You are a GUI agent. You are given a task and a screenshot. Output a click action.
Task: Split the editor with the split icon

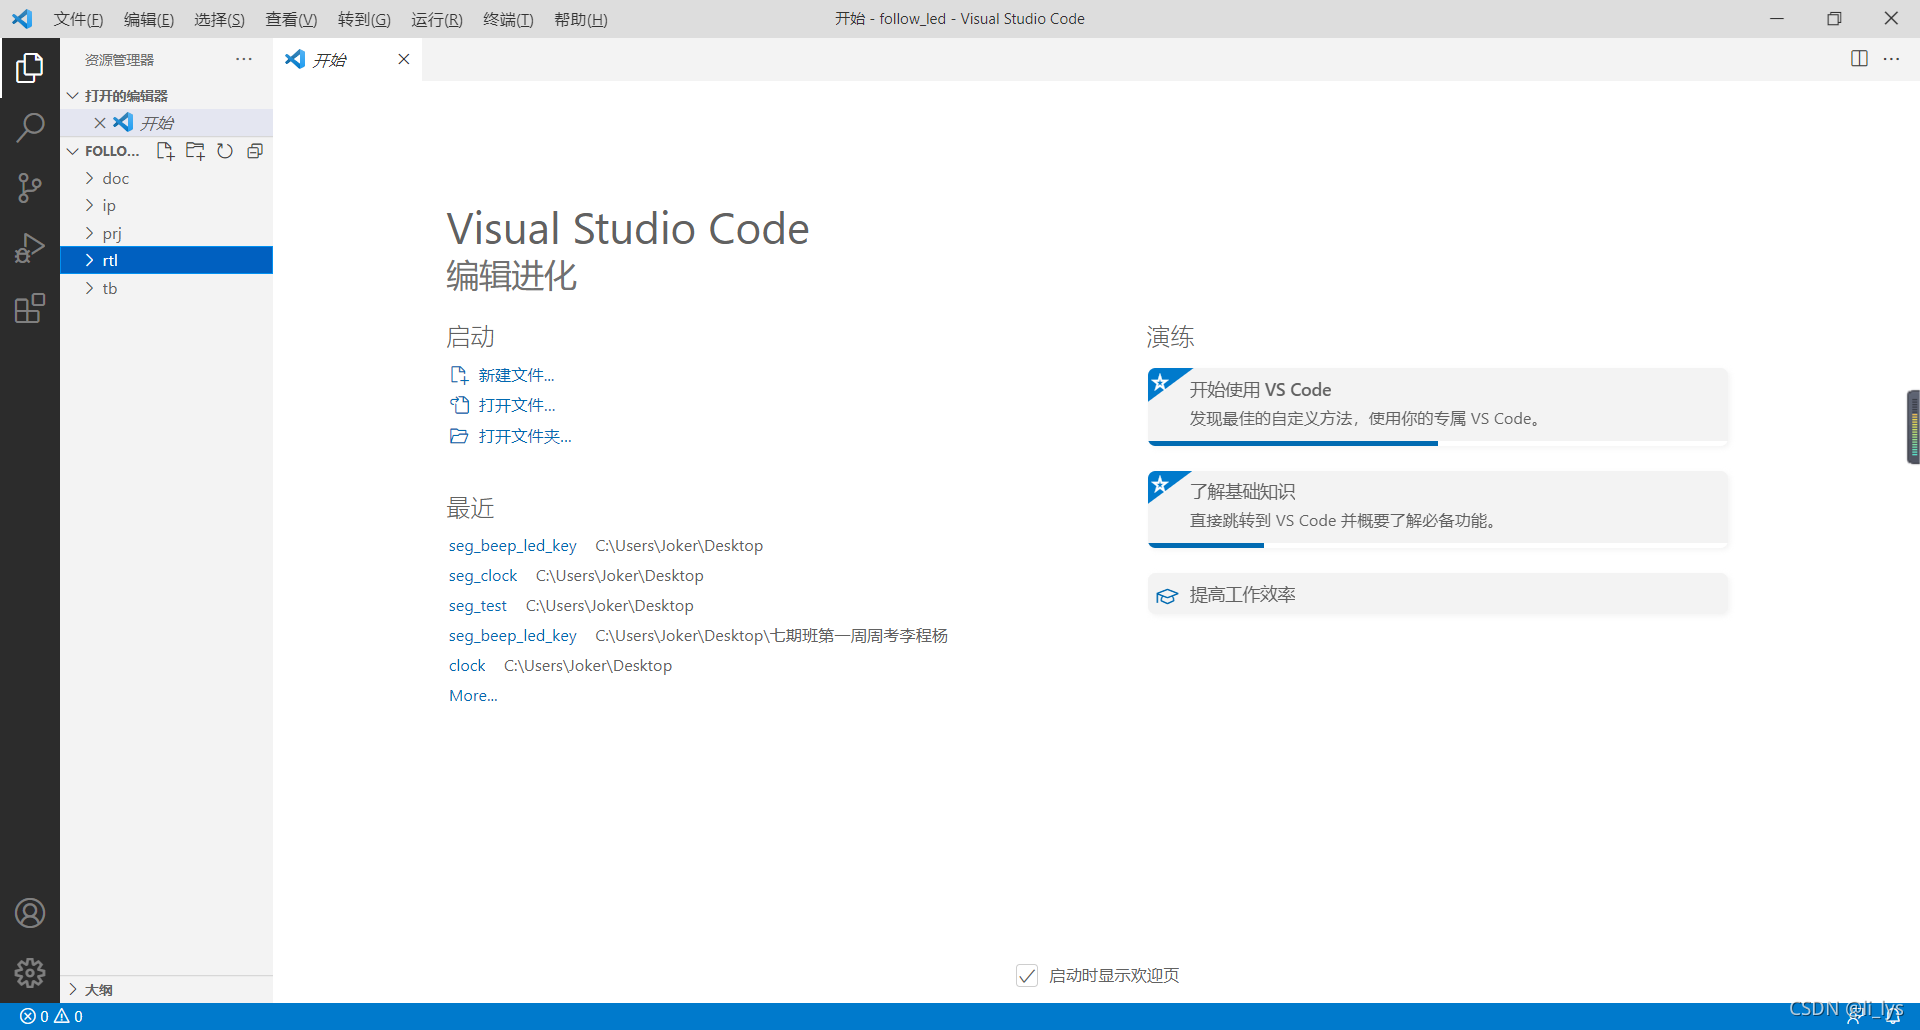click(1859, 59)
